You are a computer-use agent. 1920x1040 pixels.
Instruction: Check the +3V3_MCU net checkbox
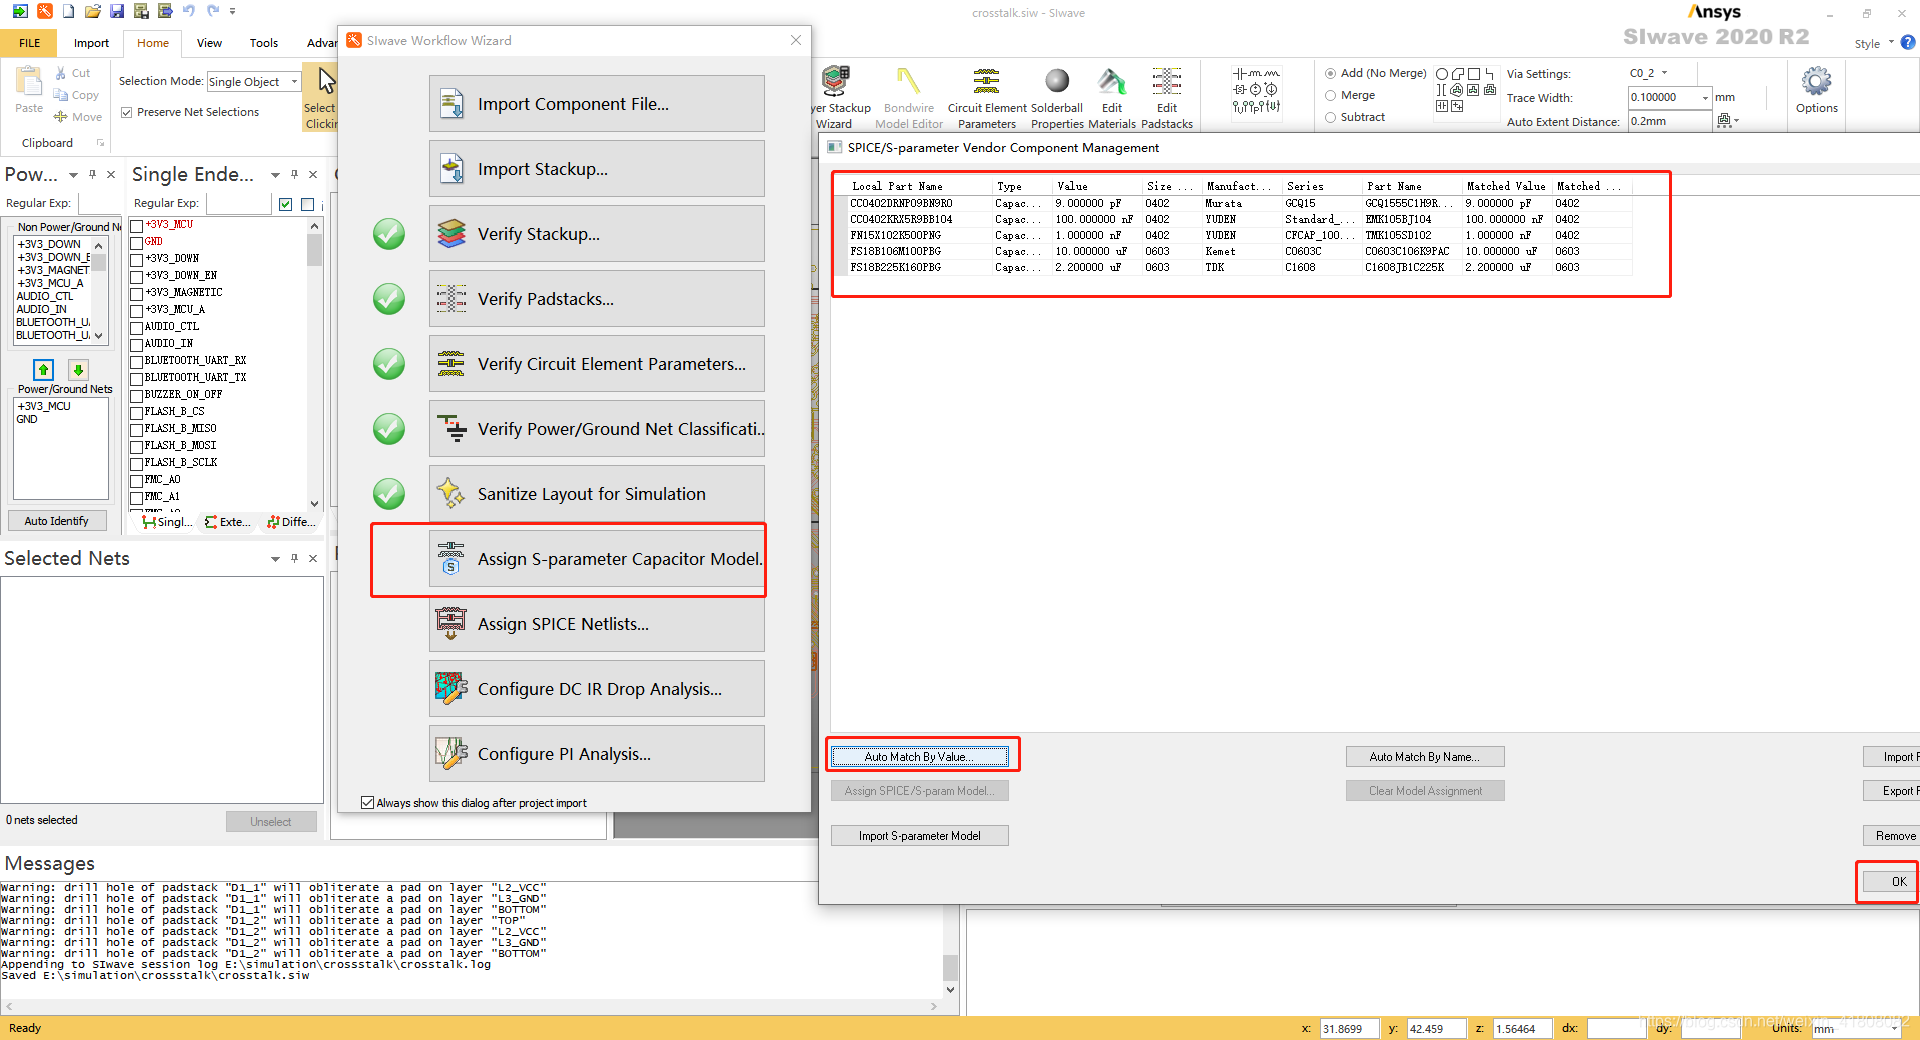pos(137,225)
